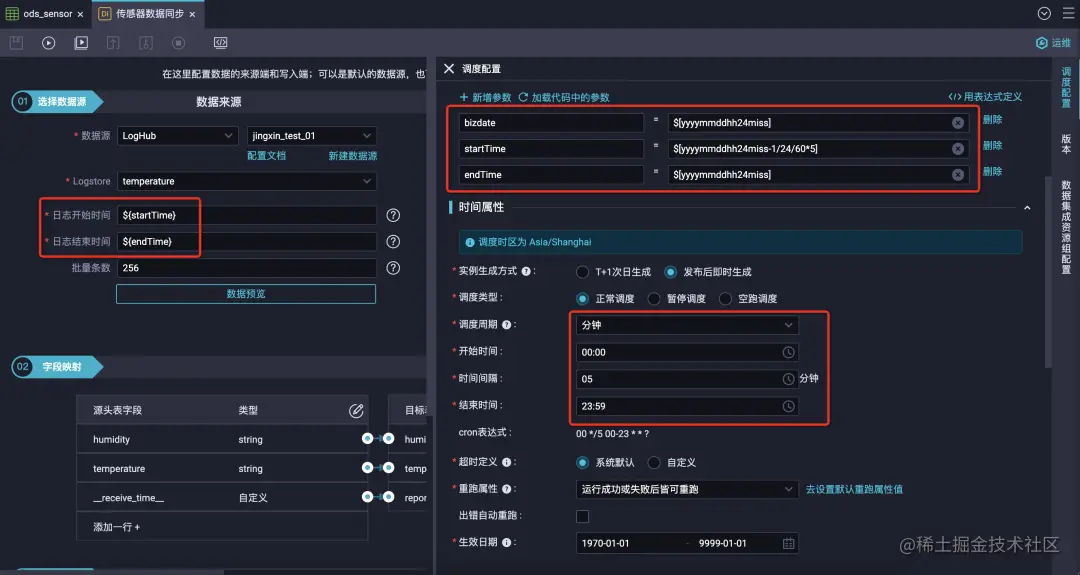Screen dimensions: 1080x575
Task: Click the code script mode icon
Action: coord(220,43)
